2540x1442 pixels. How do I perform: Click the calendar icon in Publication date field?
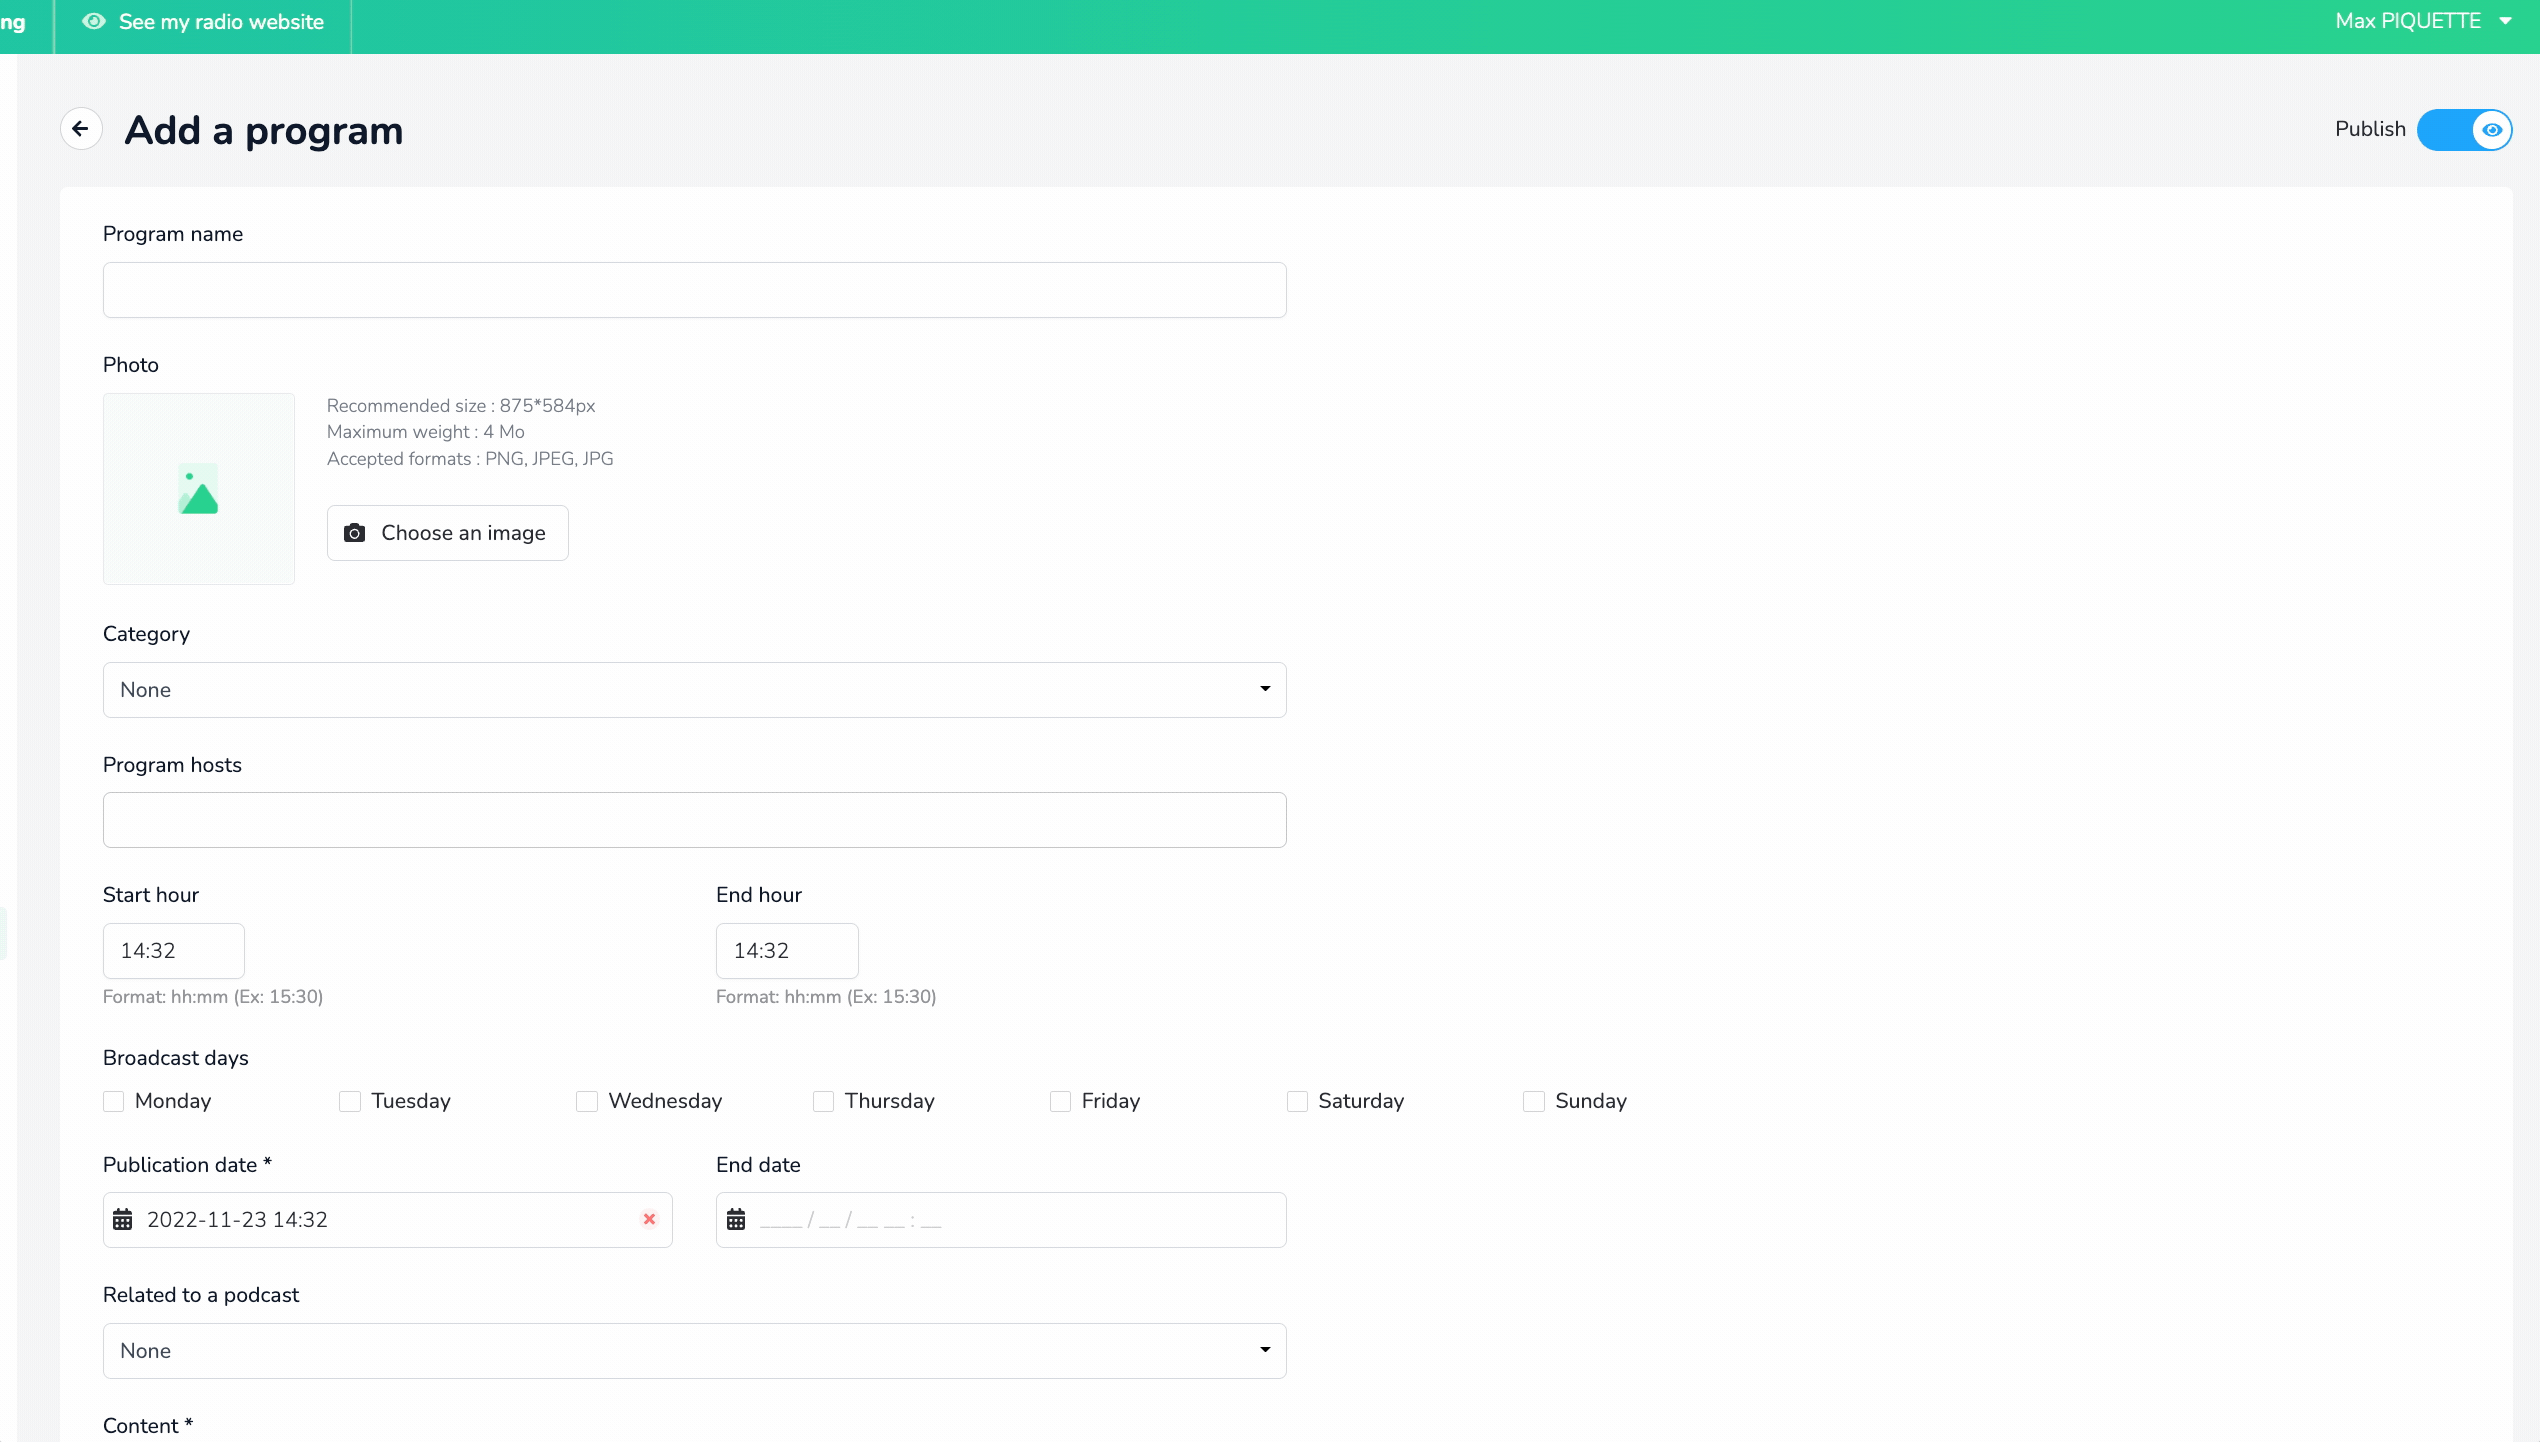point(123,1220)
